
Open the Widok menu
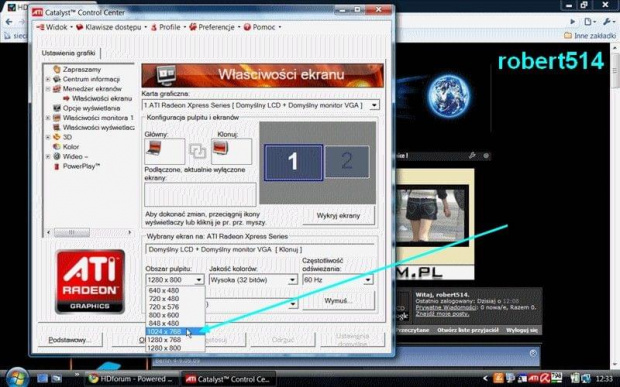53,27
